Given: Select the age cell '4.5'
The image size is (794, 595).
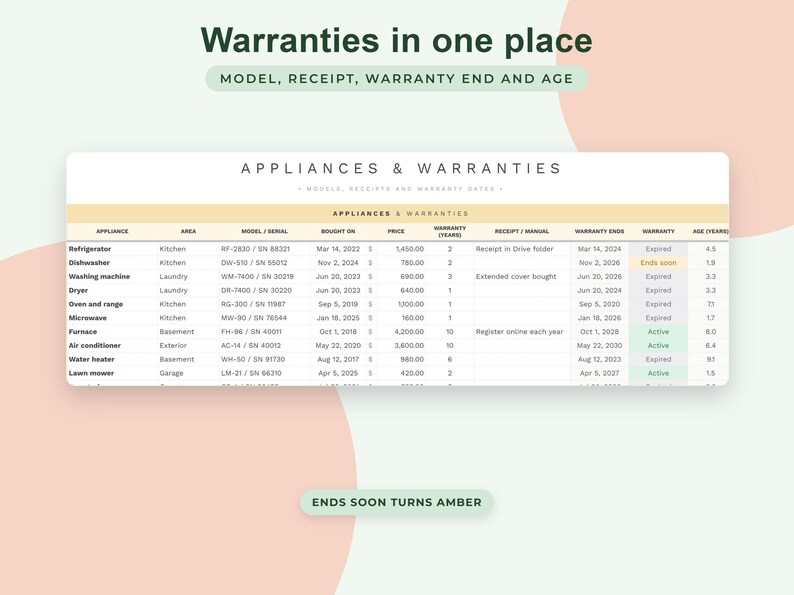Looking at the screenshot, I should (710, 249).
